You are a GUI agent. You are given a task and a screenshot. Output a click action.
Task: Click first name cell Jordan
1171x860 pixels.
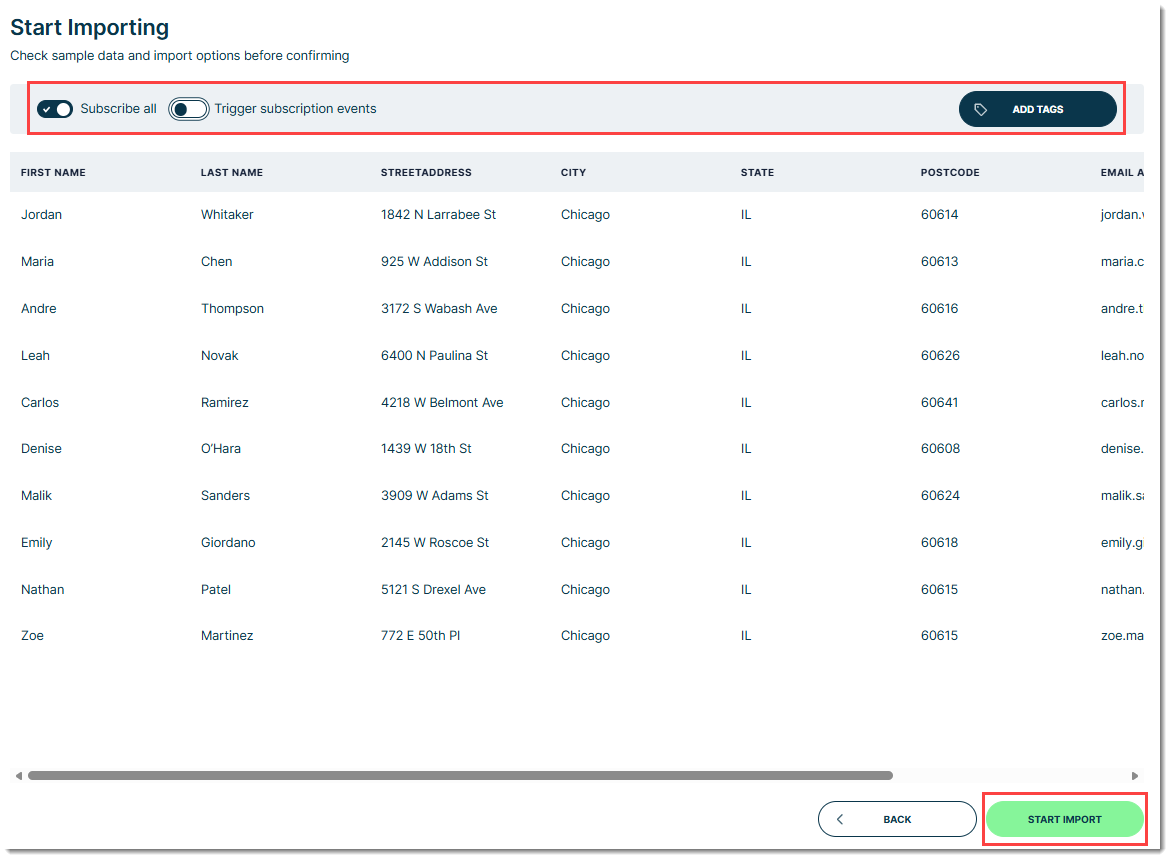tap(41, 214)
